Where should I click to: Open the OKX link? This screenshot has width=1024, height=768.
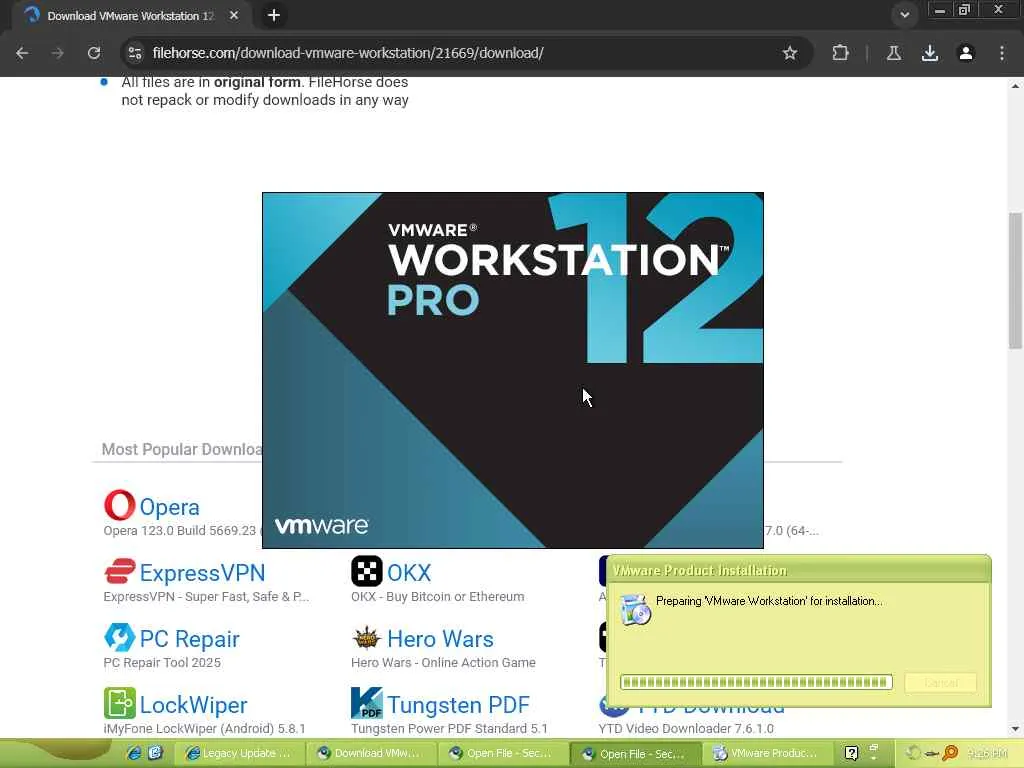(409, 573)
